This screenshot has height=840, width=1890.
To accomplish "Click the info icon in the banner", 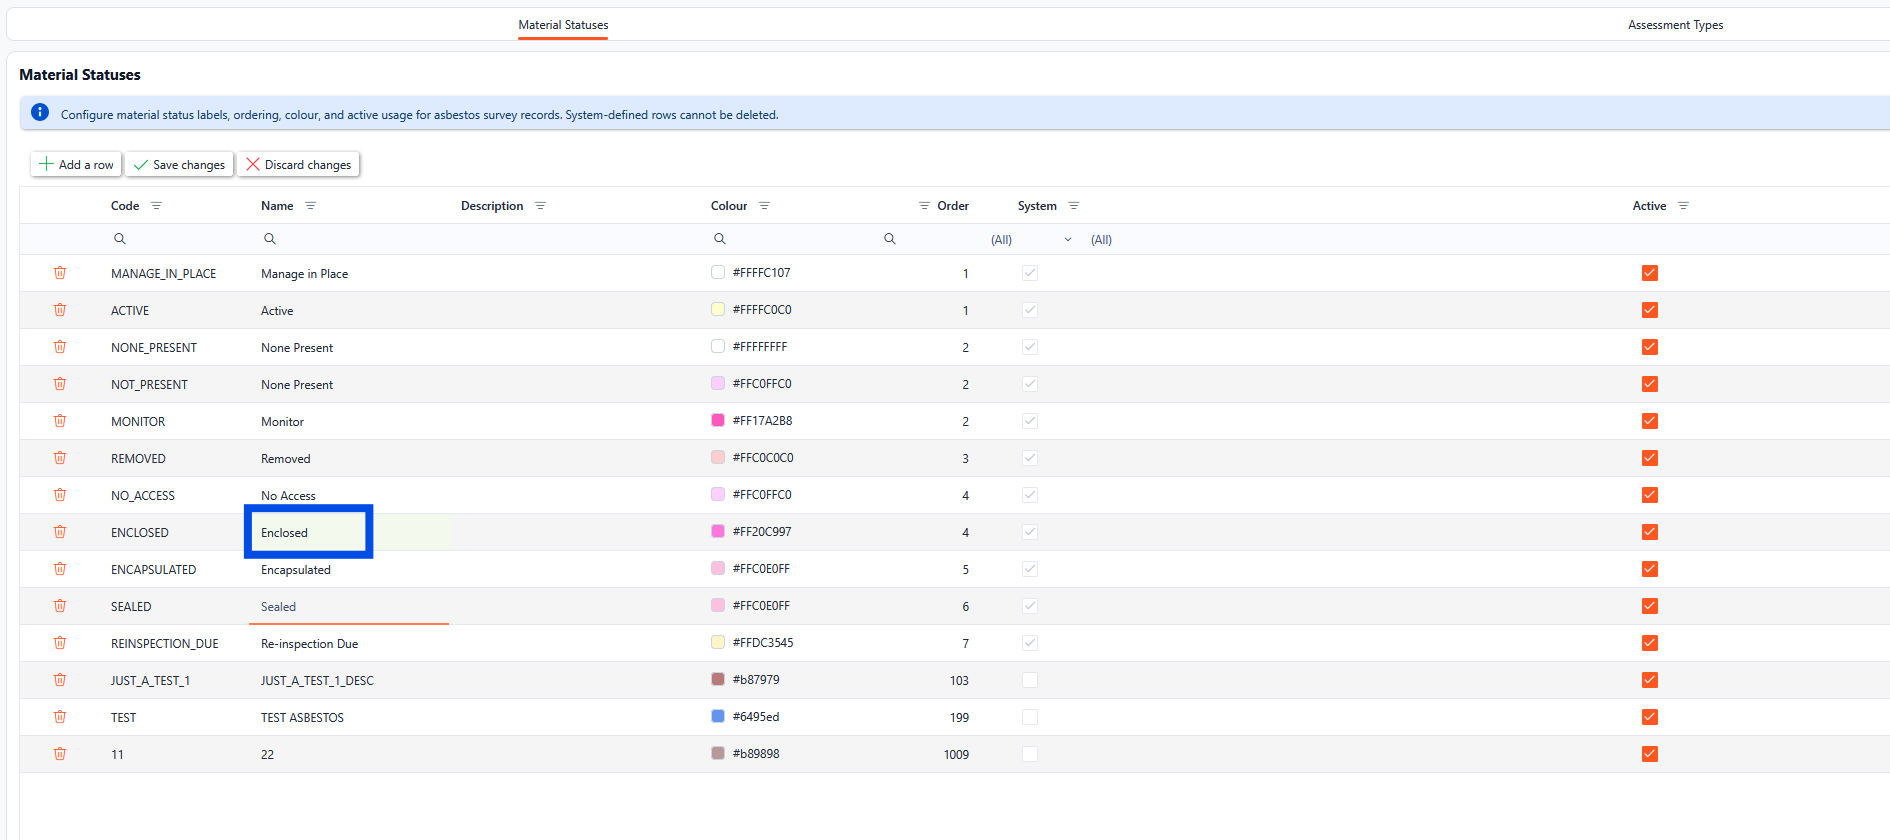I will click(x=40, y=113).
